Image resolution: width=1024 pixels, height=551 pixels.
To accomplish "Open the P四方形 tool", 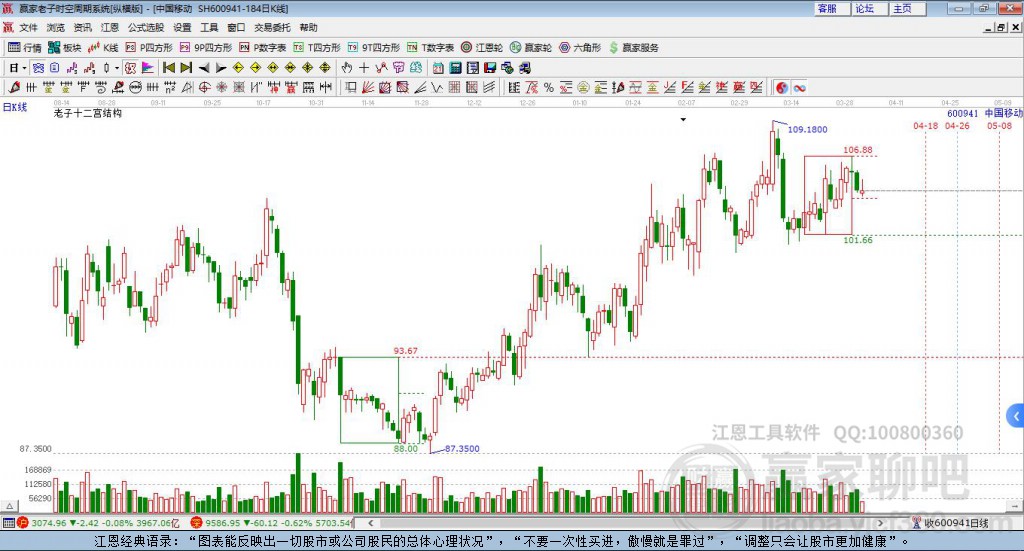I will [149, 48].
